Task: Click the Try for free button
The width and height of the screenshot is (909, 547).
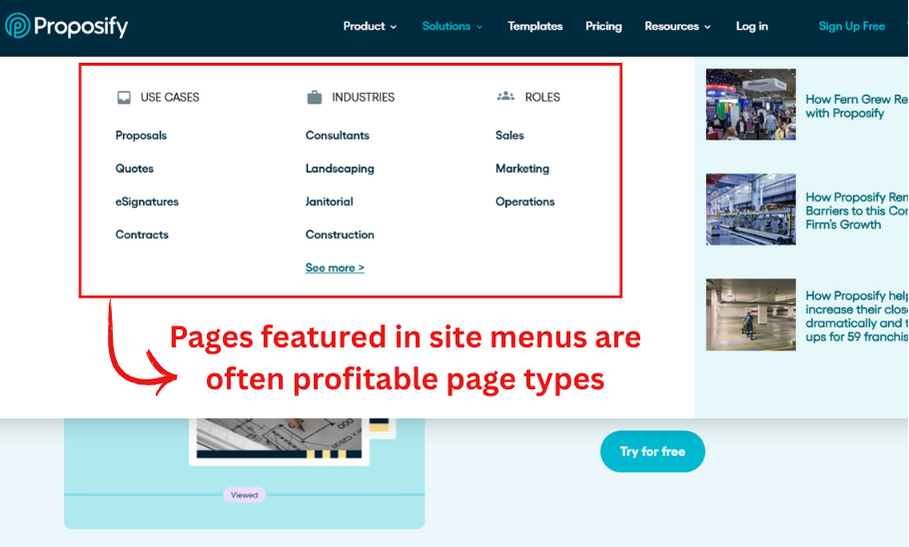Action: point(653,451)
